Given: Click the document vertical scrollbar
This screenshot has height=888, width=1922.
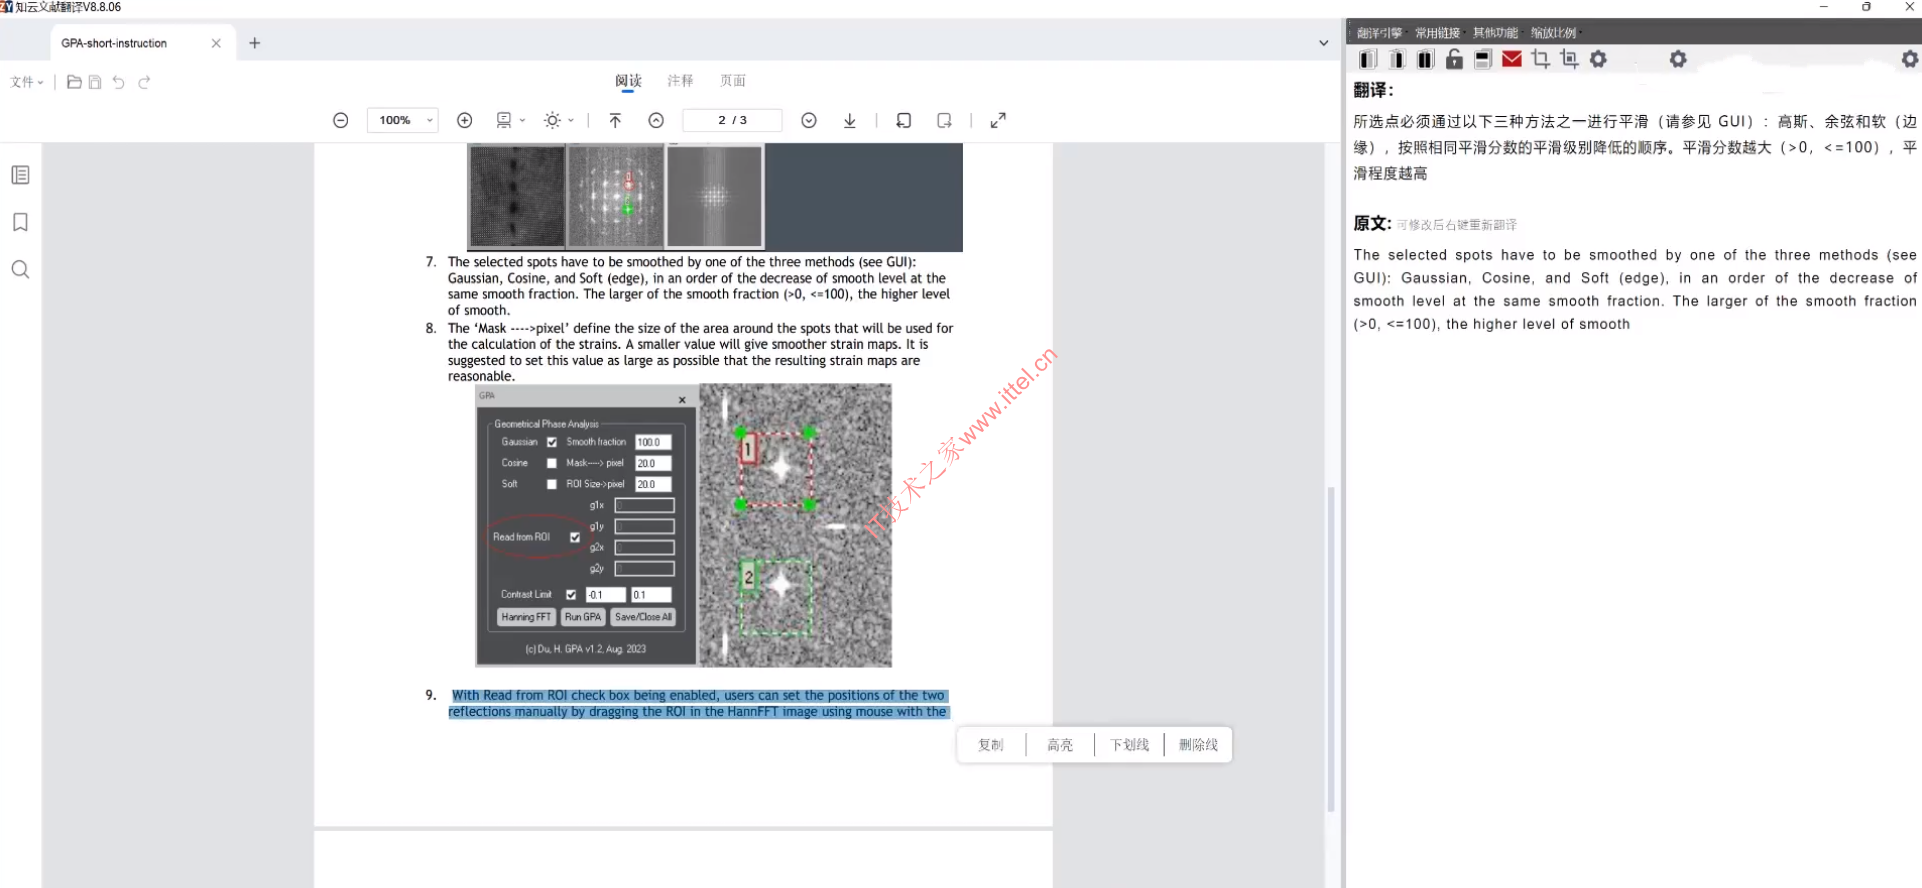Looking at the screenshot, I should point(1330,648).
